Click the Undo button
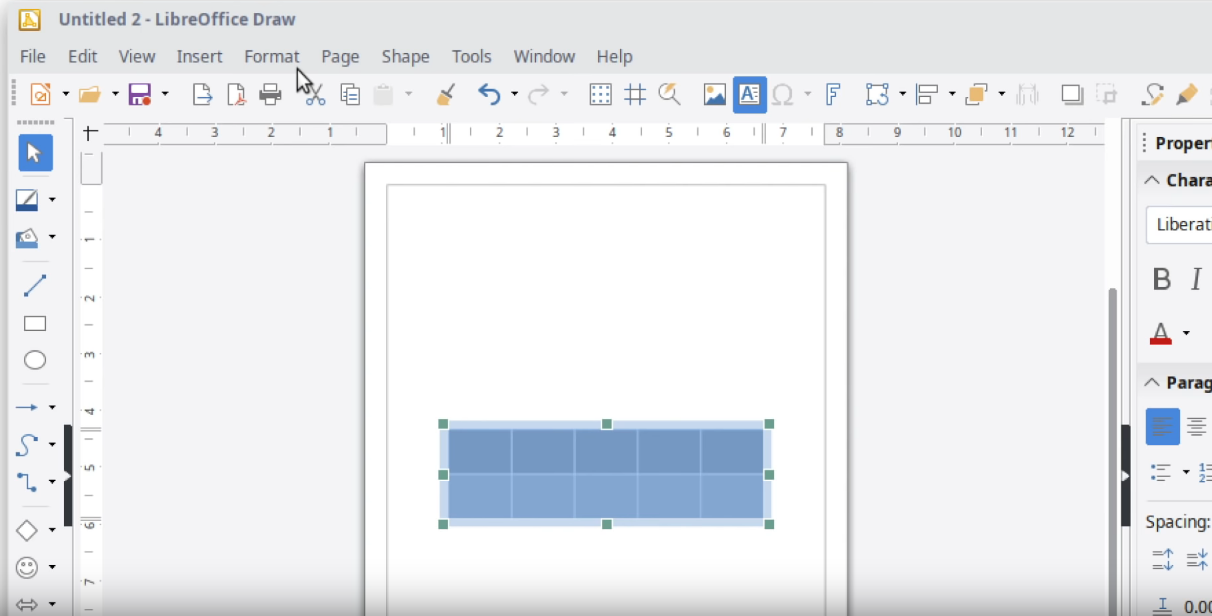This screenshot has height=616, width=1212. [489, 93]
